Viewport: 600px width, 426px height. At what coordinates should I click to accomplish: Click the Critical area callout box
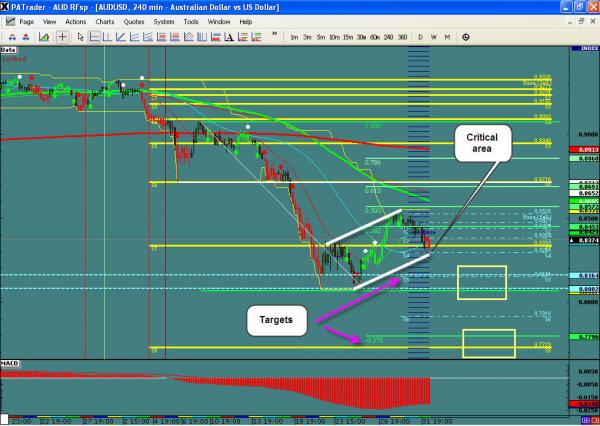(484, 143)
